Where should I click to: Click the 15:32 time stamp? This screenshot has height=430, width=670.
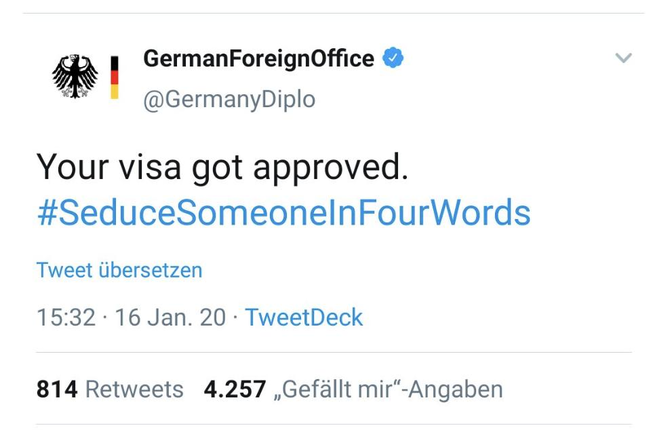tap(65, 318)
